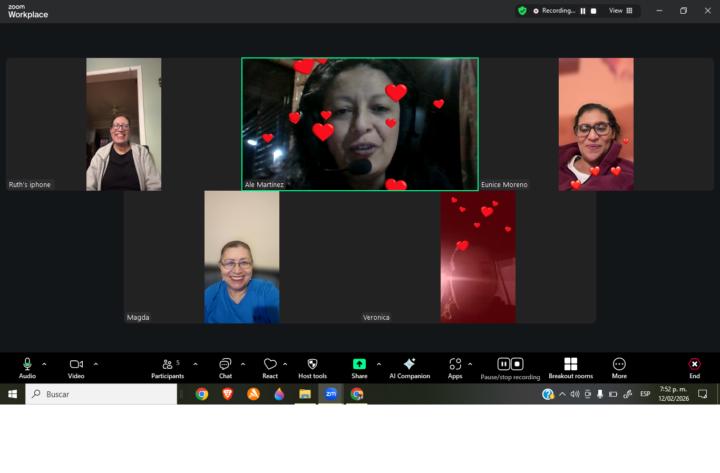Open the orange Avast taskbar app
This screenshot has height=473, width=720.
(x=253, y=394)
